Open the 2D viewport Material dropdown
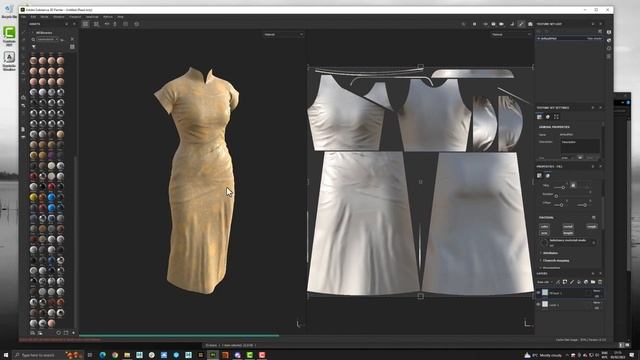Image resolution: width=640 pixels, height=360 pixels. pos(511,35)
